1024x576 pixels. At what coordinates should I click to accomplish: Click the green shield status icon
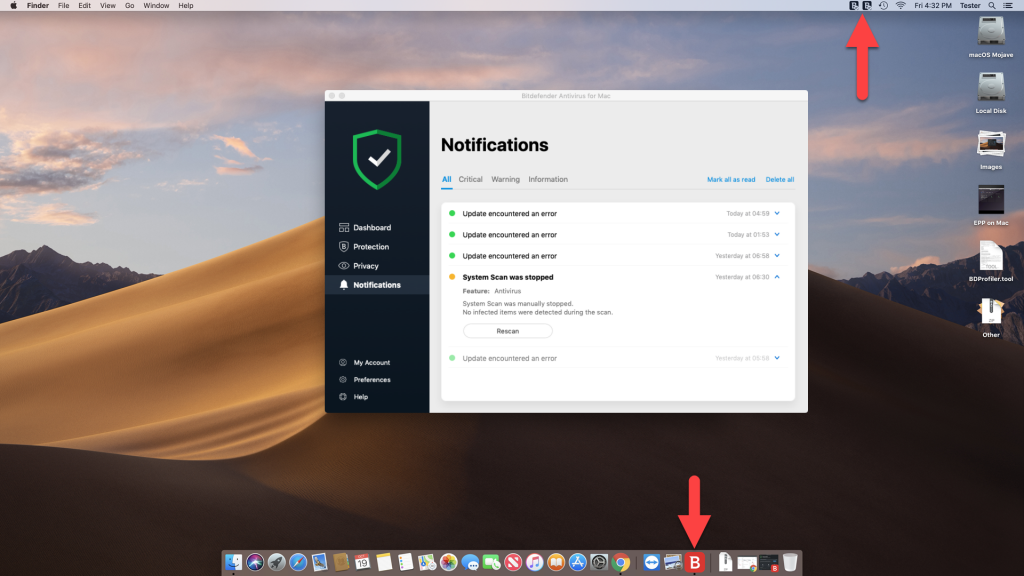377,159
